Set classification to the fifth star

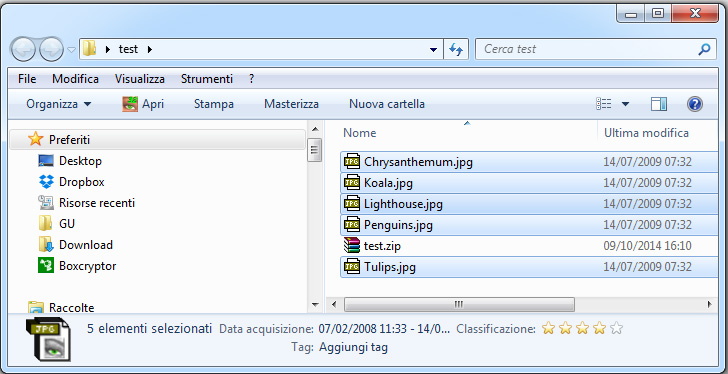pyautogui.click(x=616, y=329)
